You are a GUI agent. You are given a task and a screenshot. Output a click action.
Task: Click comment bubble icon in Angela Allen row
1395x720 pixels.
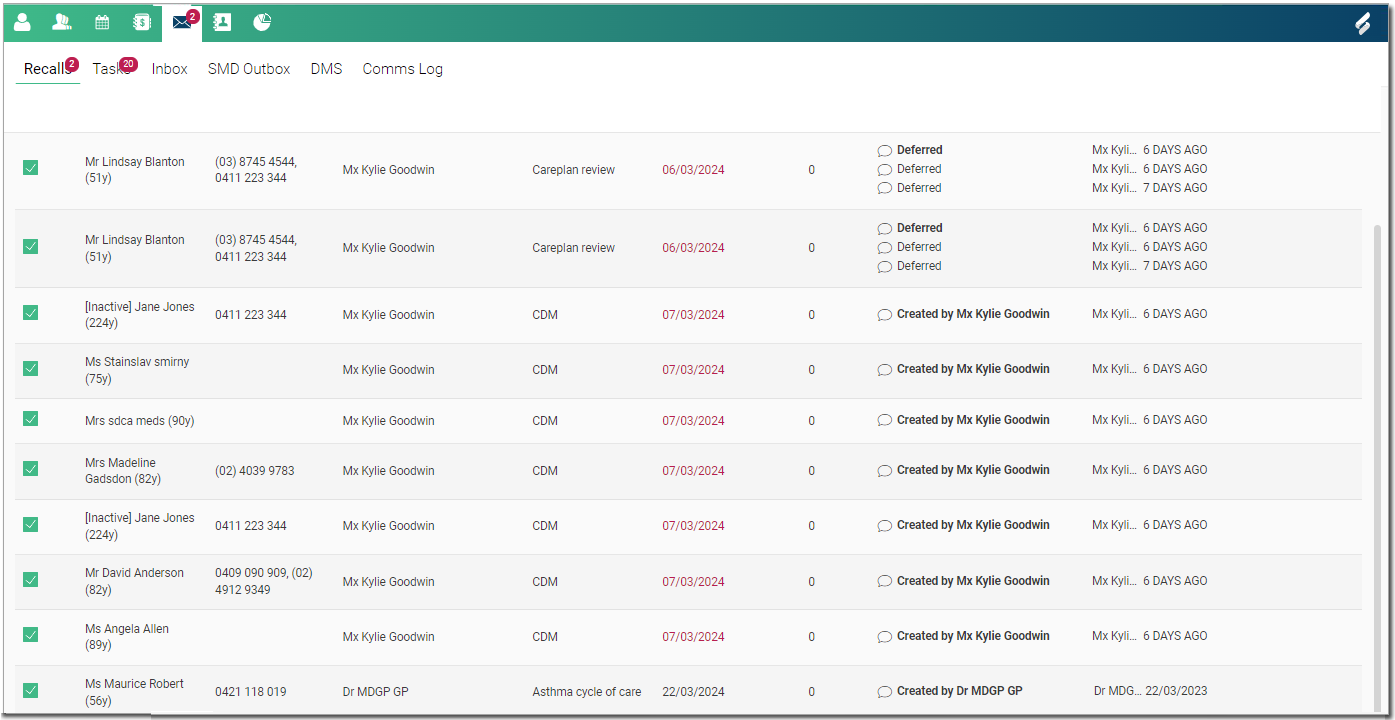tap(884, 637)
